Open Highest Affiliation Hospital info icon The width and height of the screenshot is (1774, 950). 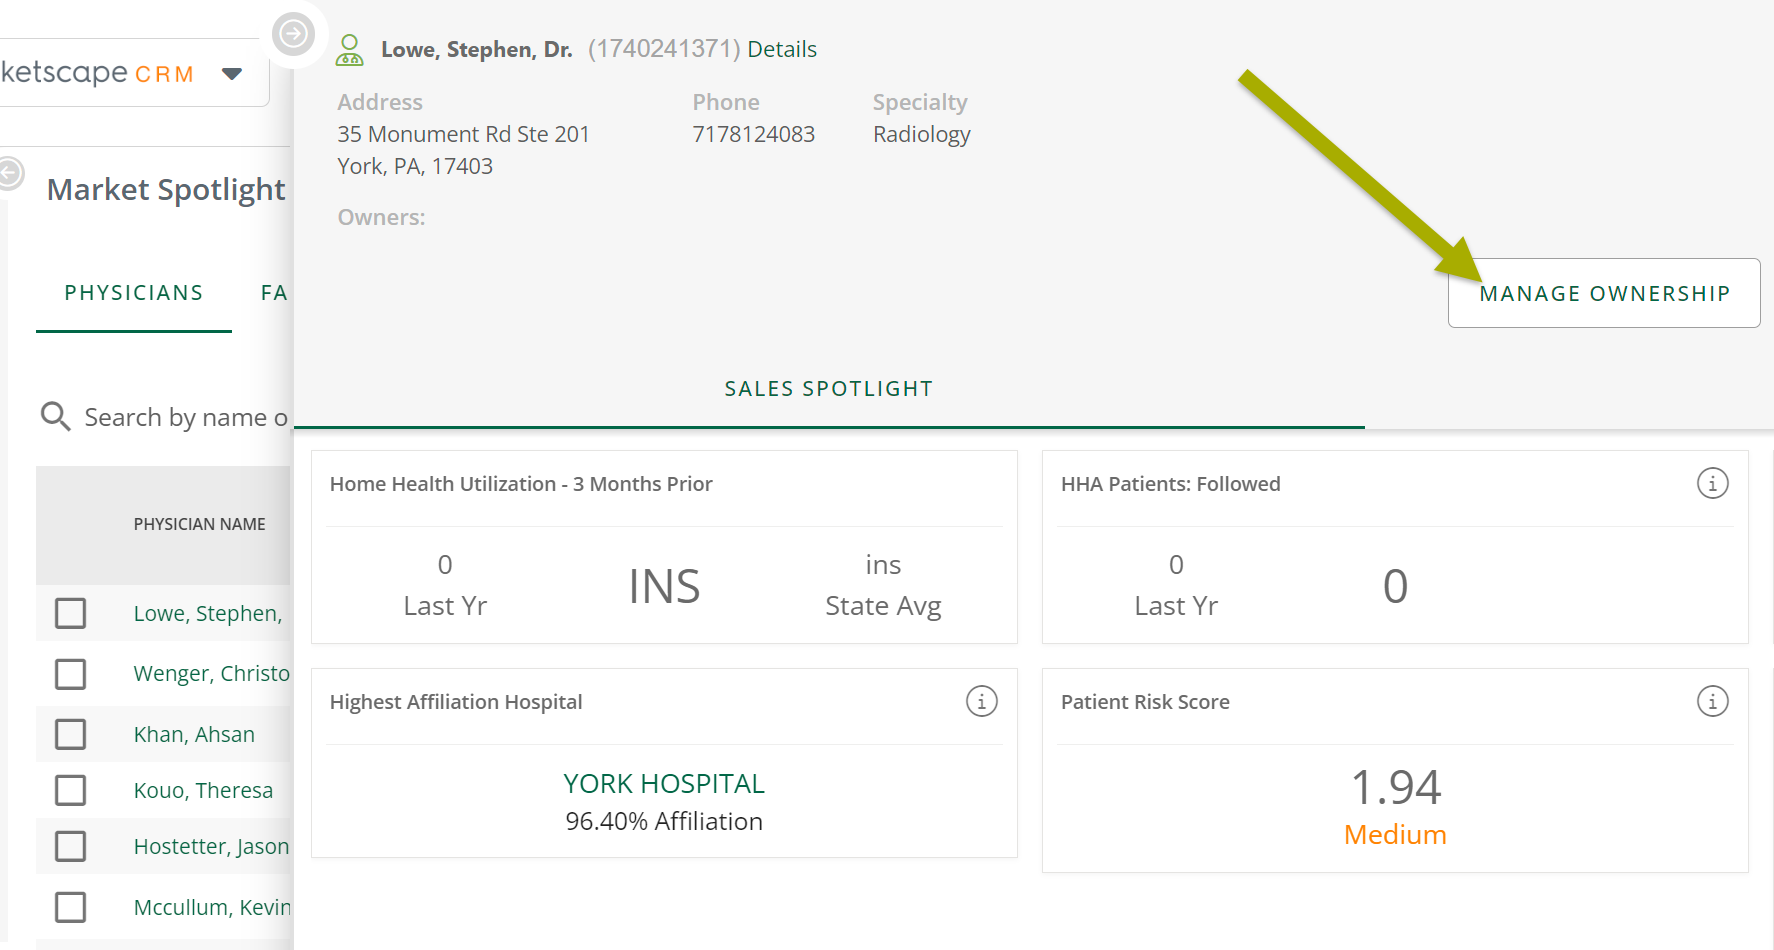point(981,701)
